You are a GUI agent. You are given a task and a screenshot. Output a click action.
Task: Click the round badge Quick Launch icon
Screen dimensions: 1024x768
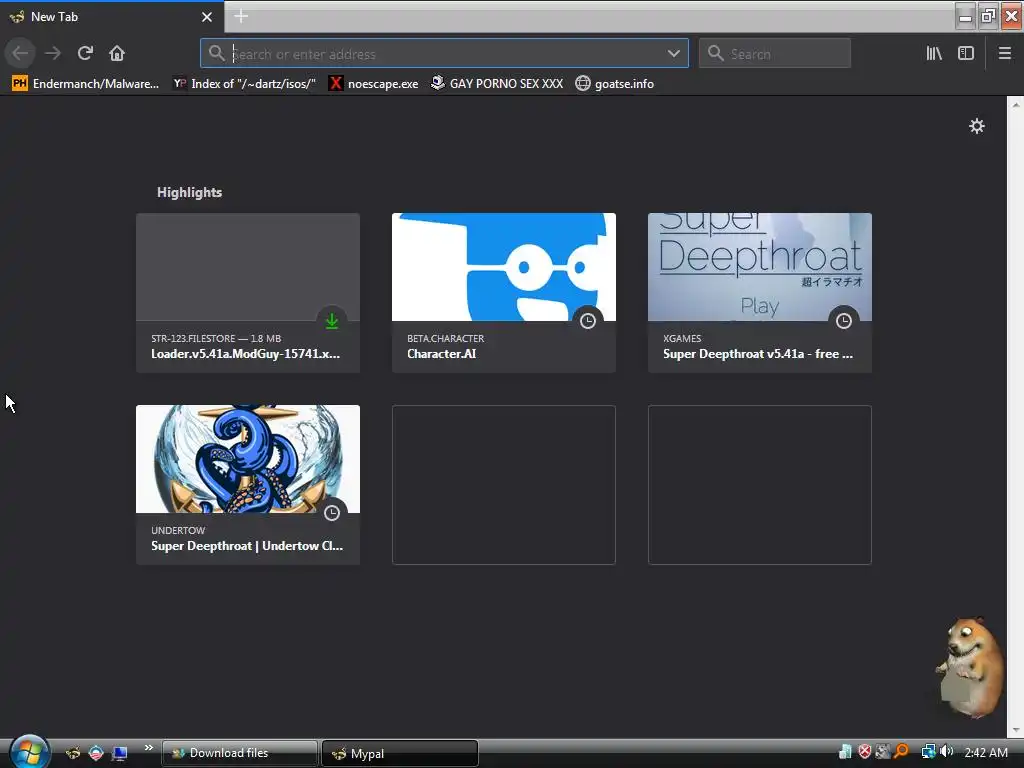click(x=96, y=753)
